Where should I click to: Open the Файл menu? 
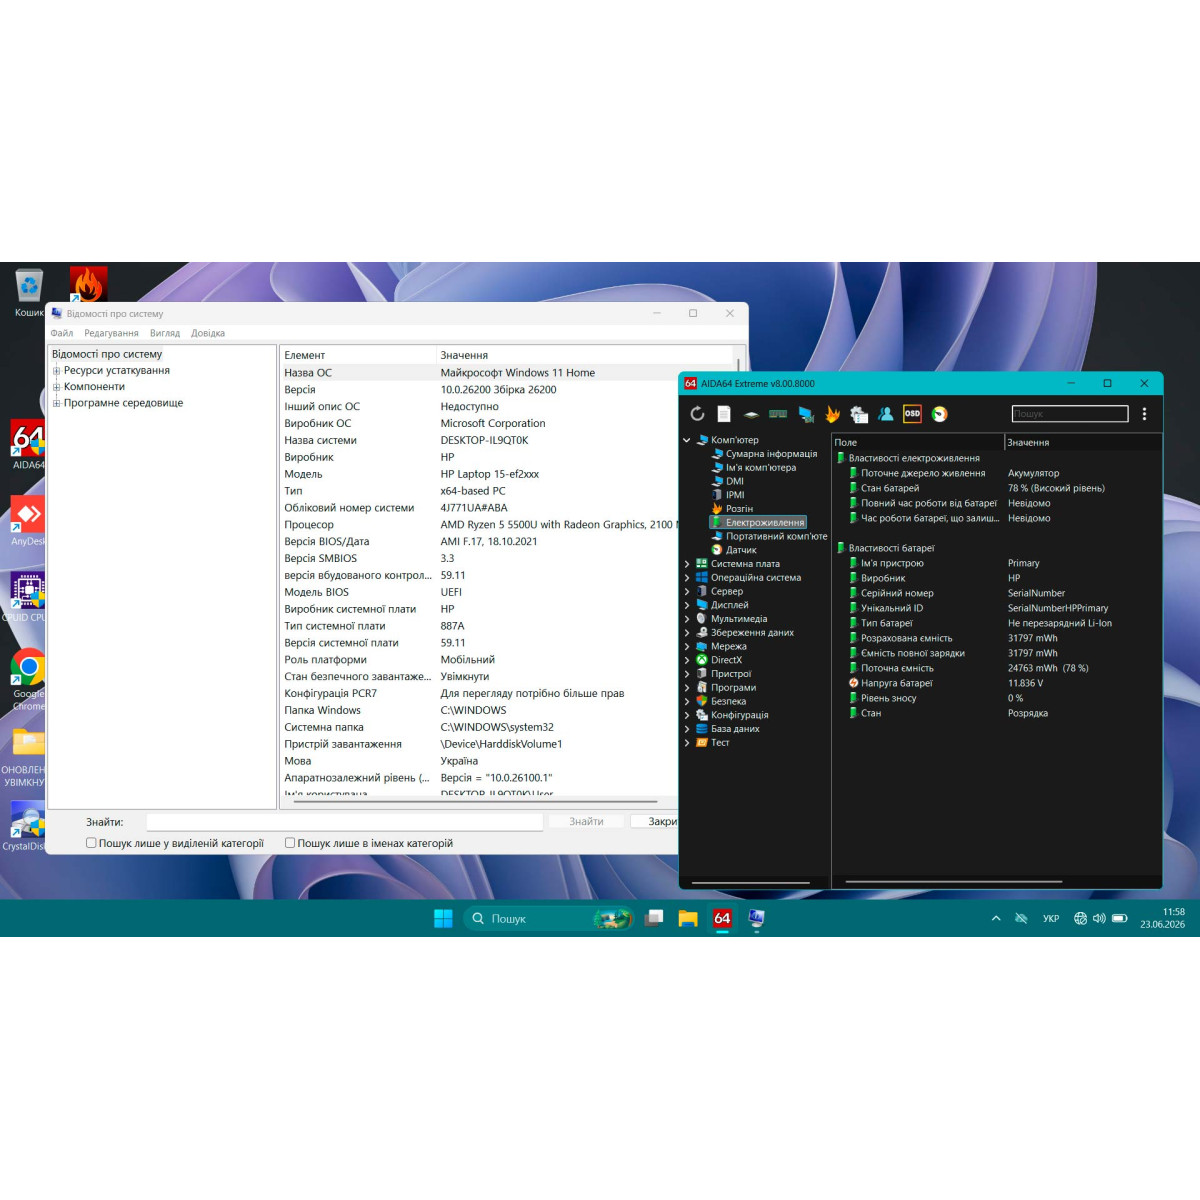pos(62,333)
